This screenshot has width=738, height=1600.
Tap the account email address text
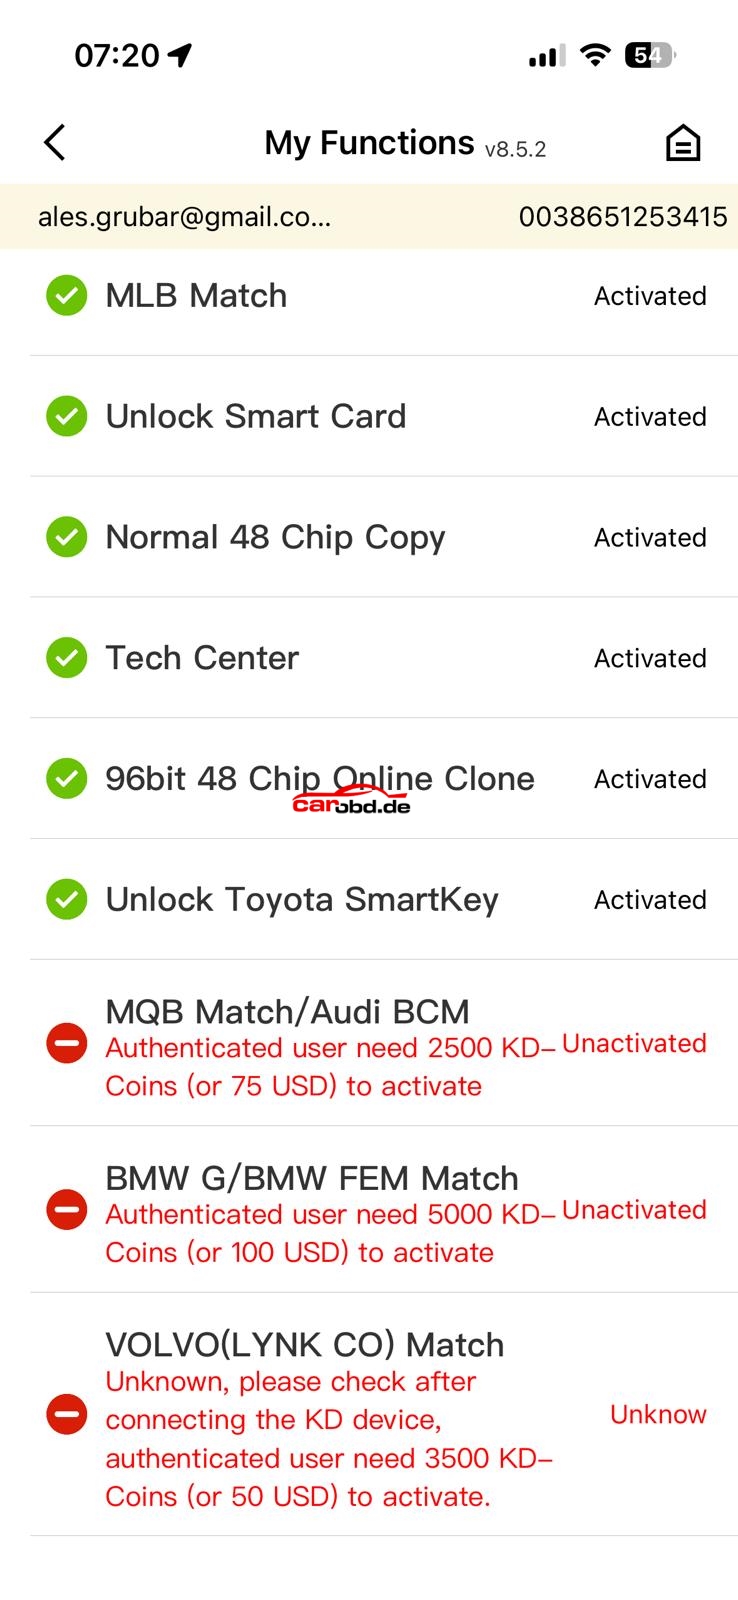(x=184, y=217)
